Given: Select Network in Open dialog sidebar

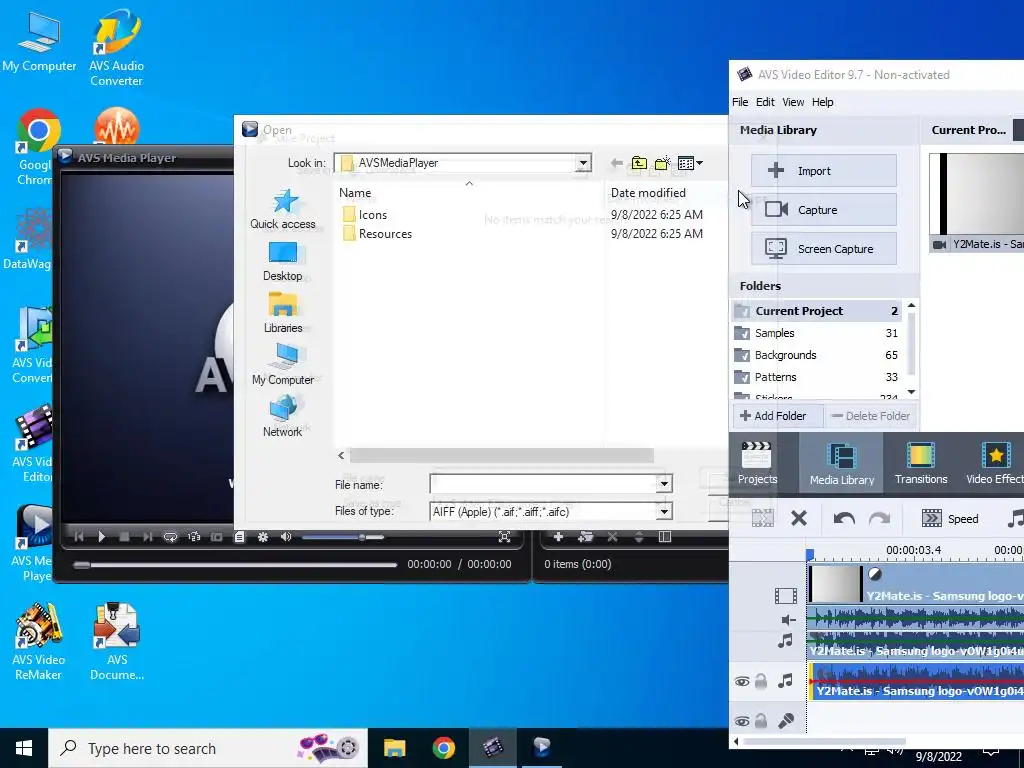Looking at the screenshot, I should pyautogui.click(x=283, y=417).
